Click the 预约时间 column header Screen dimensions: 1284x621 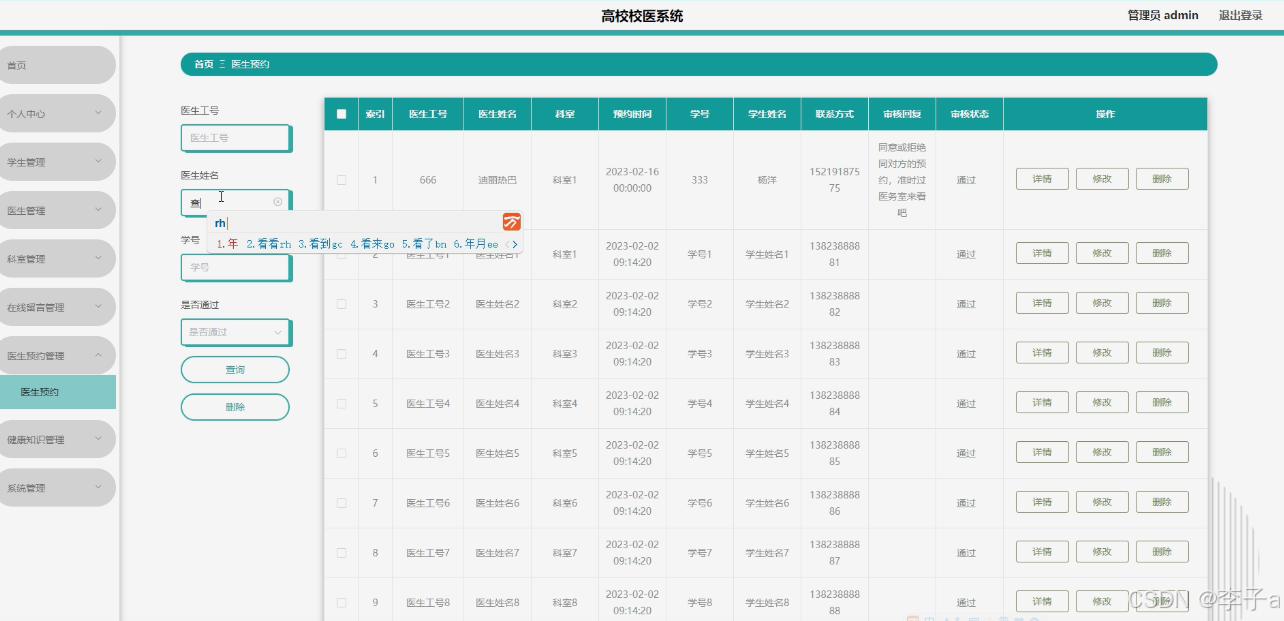[632, 114]
